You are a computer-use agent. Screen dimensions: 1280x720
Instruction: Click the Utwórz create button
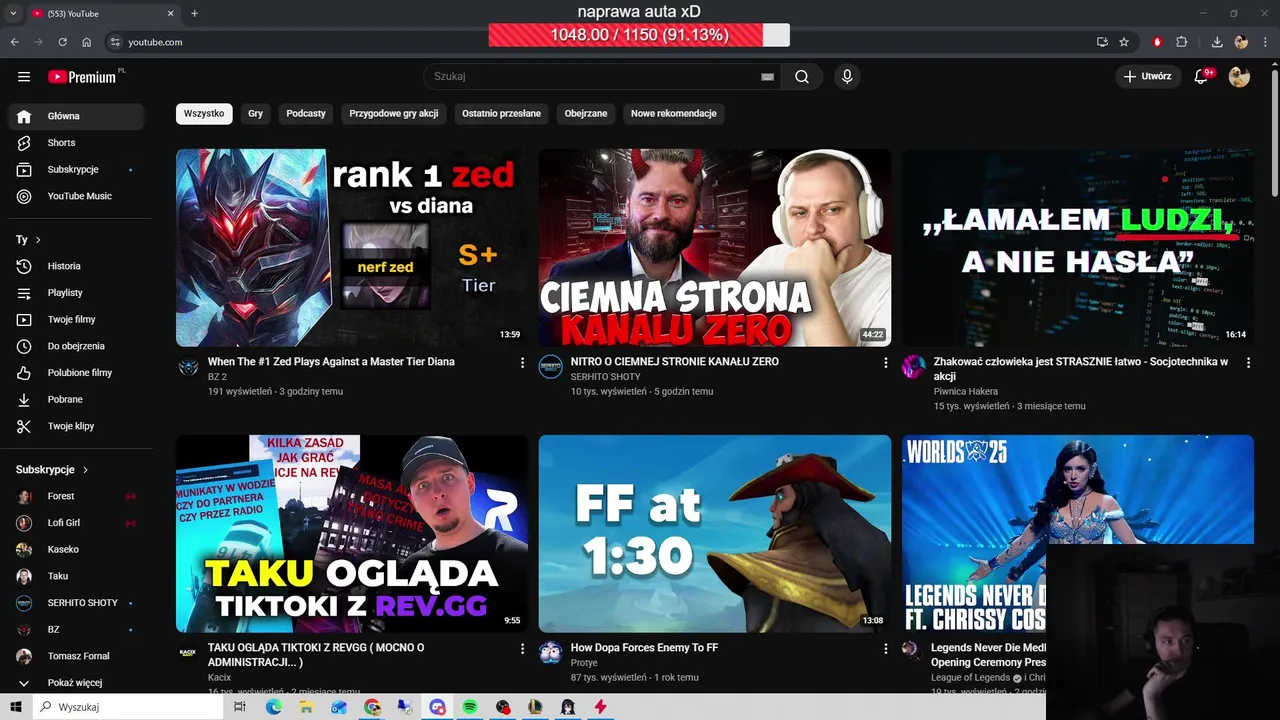coord(1147,77)
